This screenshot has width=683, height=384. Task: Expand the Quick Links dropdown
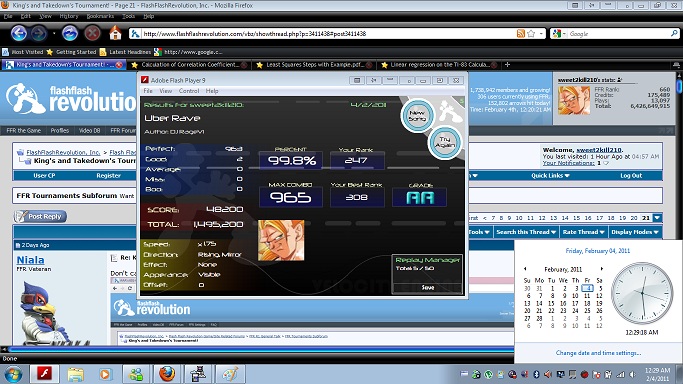coord(550,175)
